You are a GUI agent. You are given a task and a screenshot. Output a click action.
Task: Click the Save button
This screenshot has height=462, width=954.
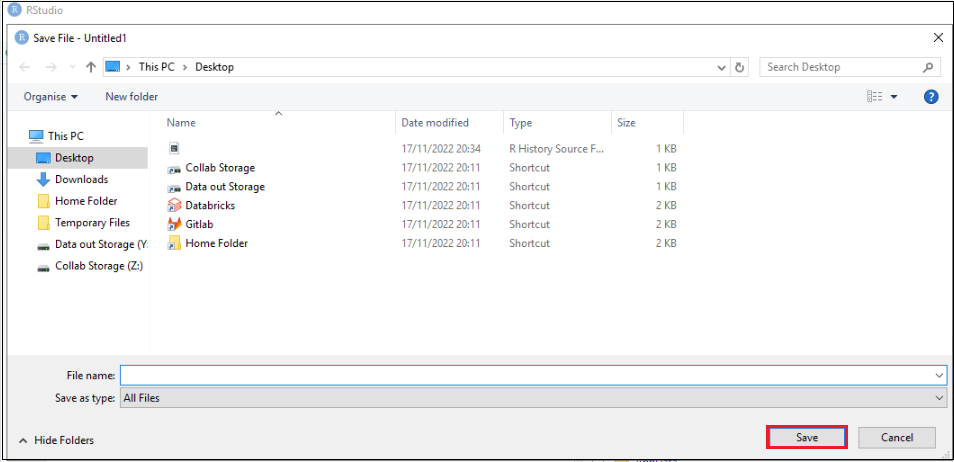pos(807,437)
